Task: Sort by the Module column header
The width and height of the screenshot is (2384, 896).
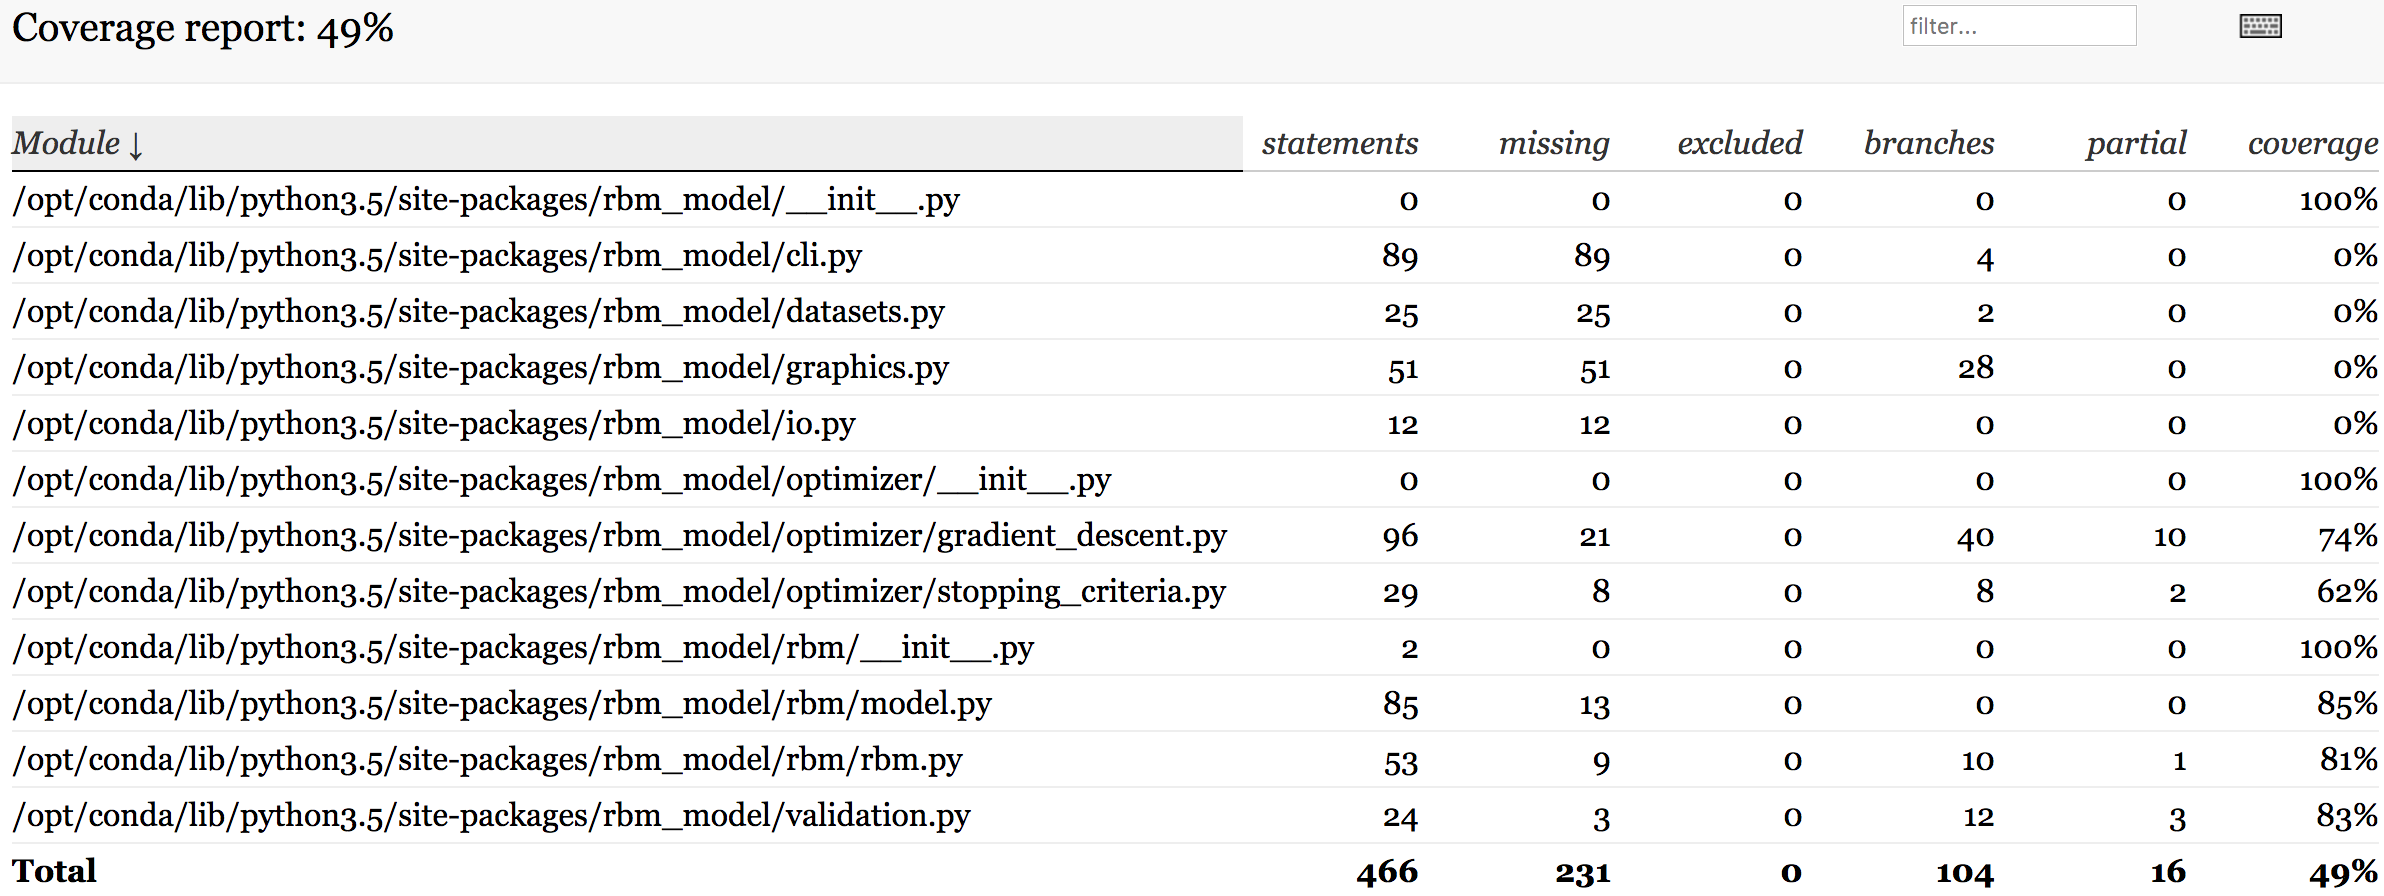Action: point(627,143)
